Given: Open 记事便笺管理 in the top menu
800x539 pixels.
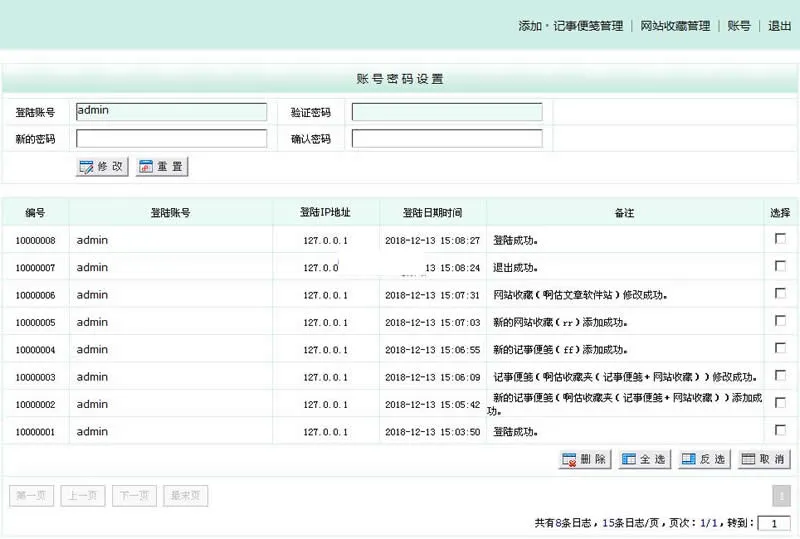Looking at the screenshot, I should (x=588, y=26).
